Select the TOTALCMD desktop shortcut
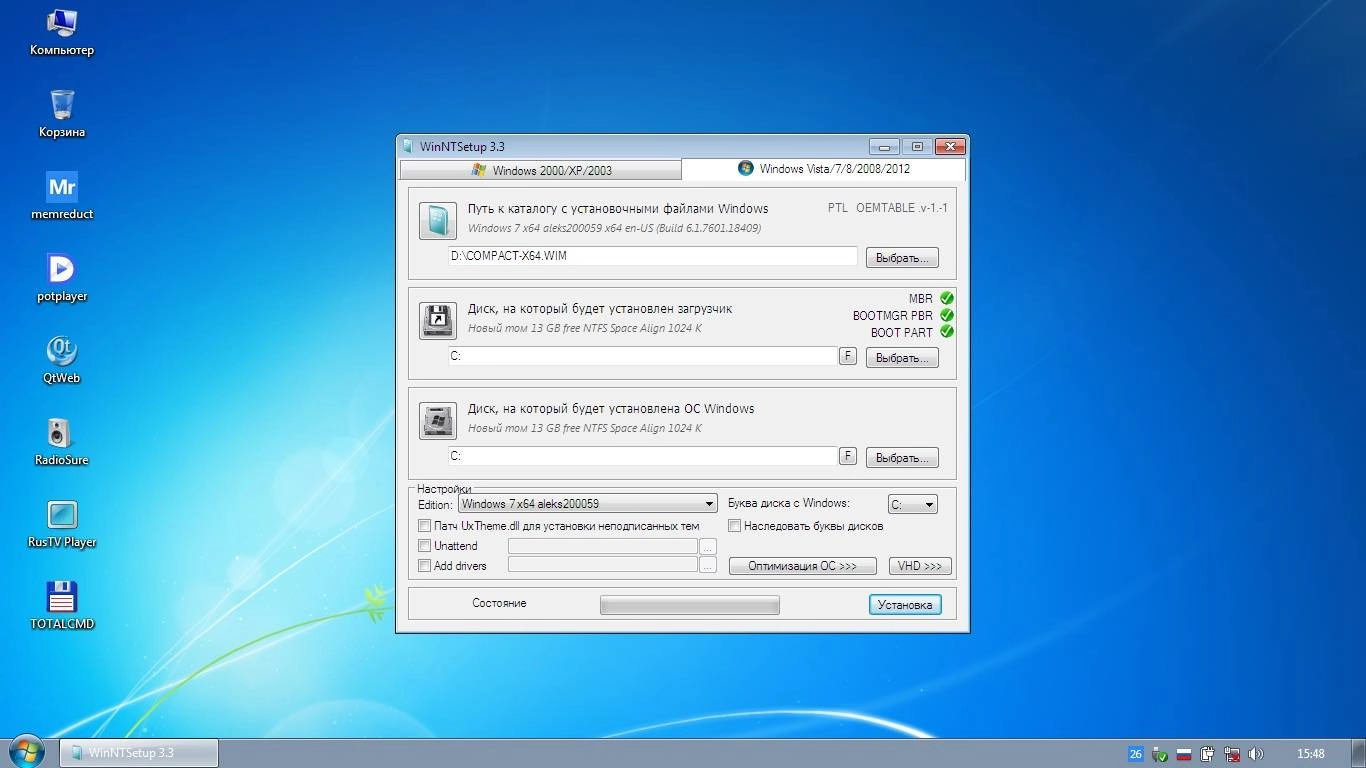1366x768 pixels. click(x=62, y=605)
